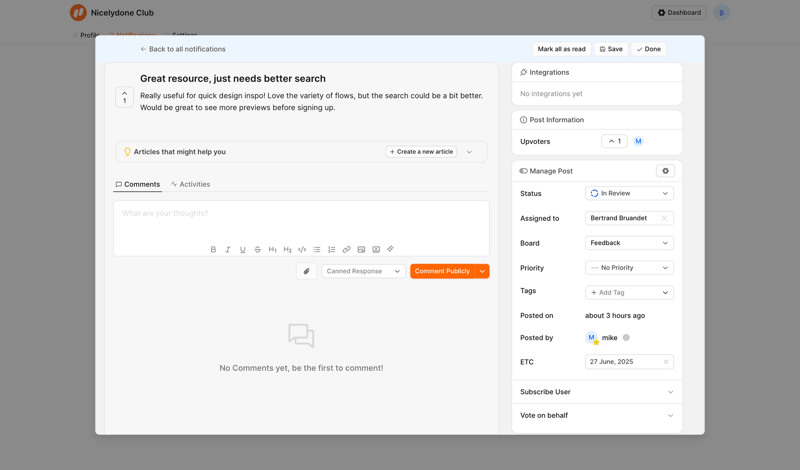The height and width of the screenshot is (470, 800).
Task: Insert a hyperlink in the comment
Action: coord(346,250)
